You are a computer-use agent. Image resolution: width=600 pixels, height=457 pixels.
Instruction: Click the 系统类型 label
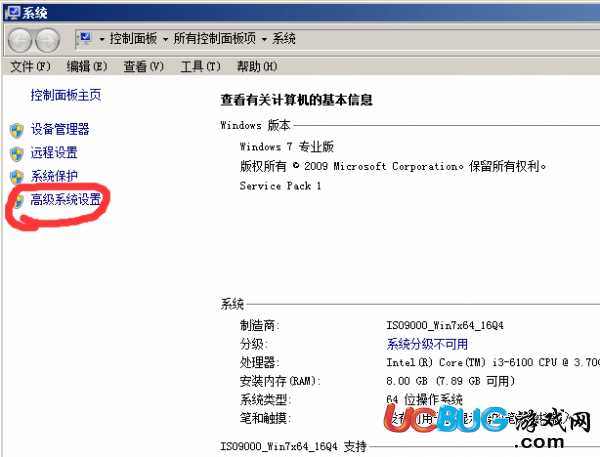(x=265, y=400)
